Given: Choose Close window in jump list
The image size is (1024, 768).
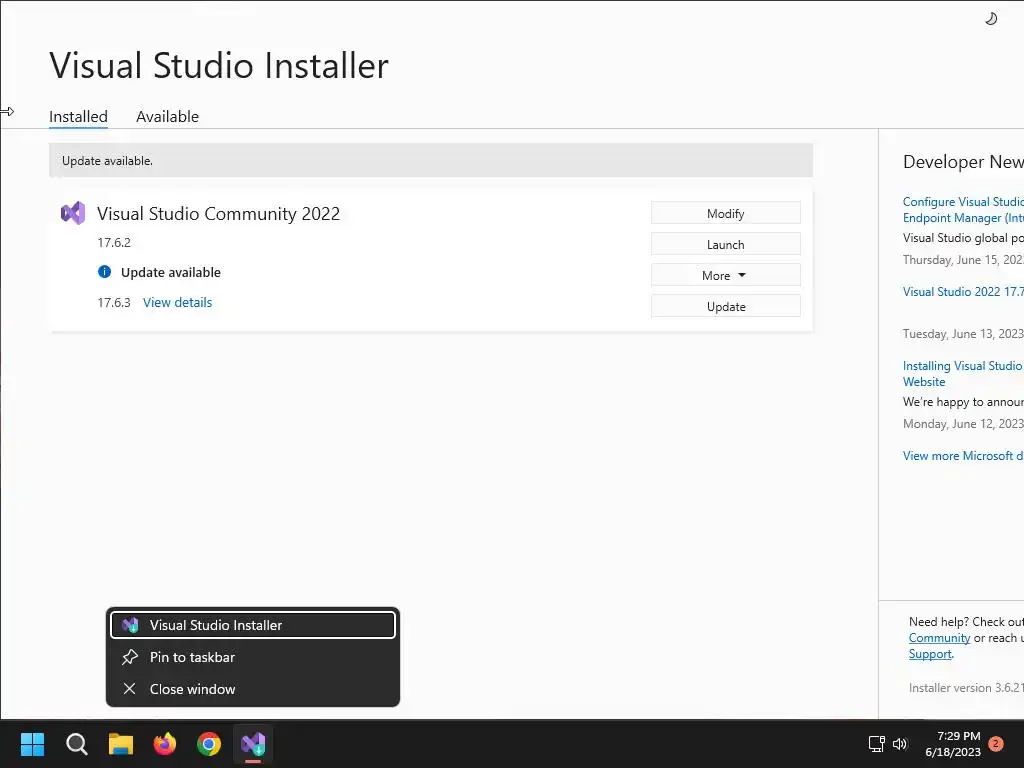Looking at the screenshot, I should coord(253,689).
